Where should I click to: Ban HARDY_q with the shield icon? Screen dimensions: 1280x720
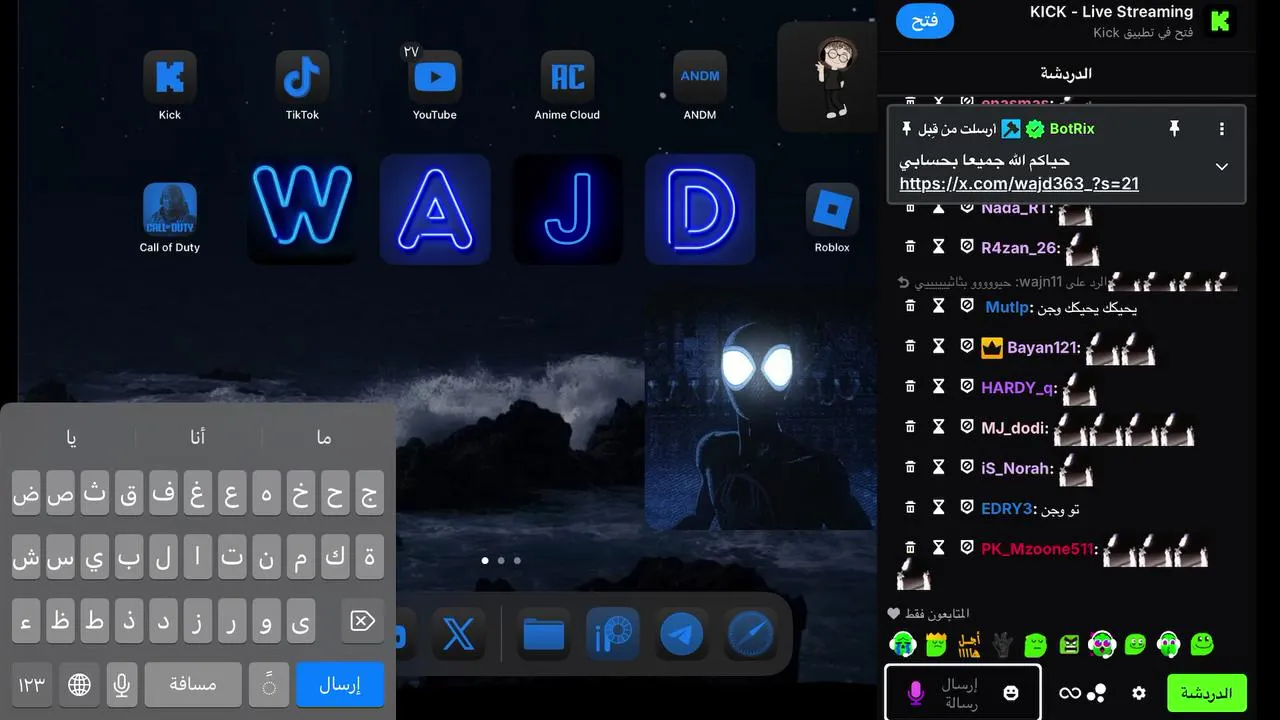(966, 386)
